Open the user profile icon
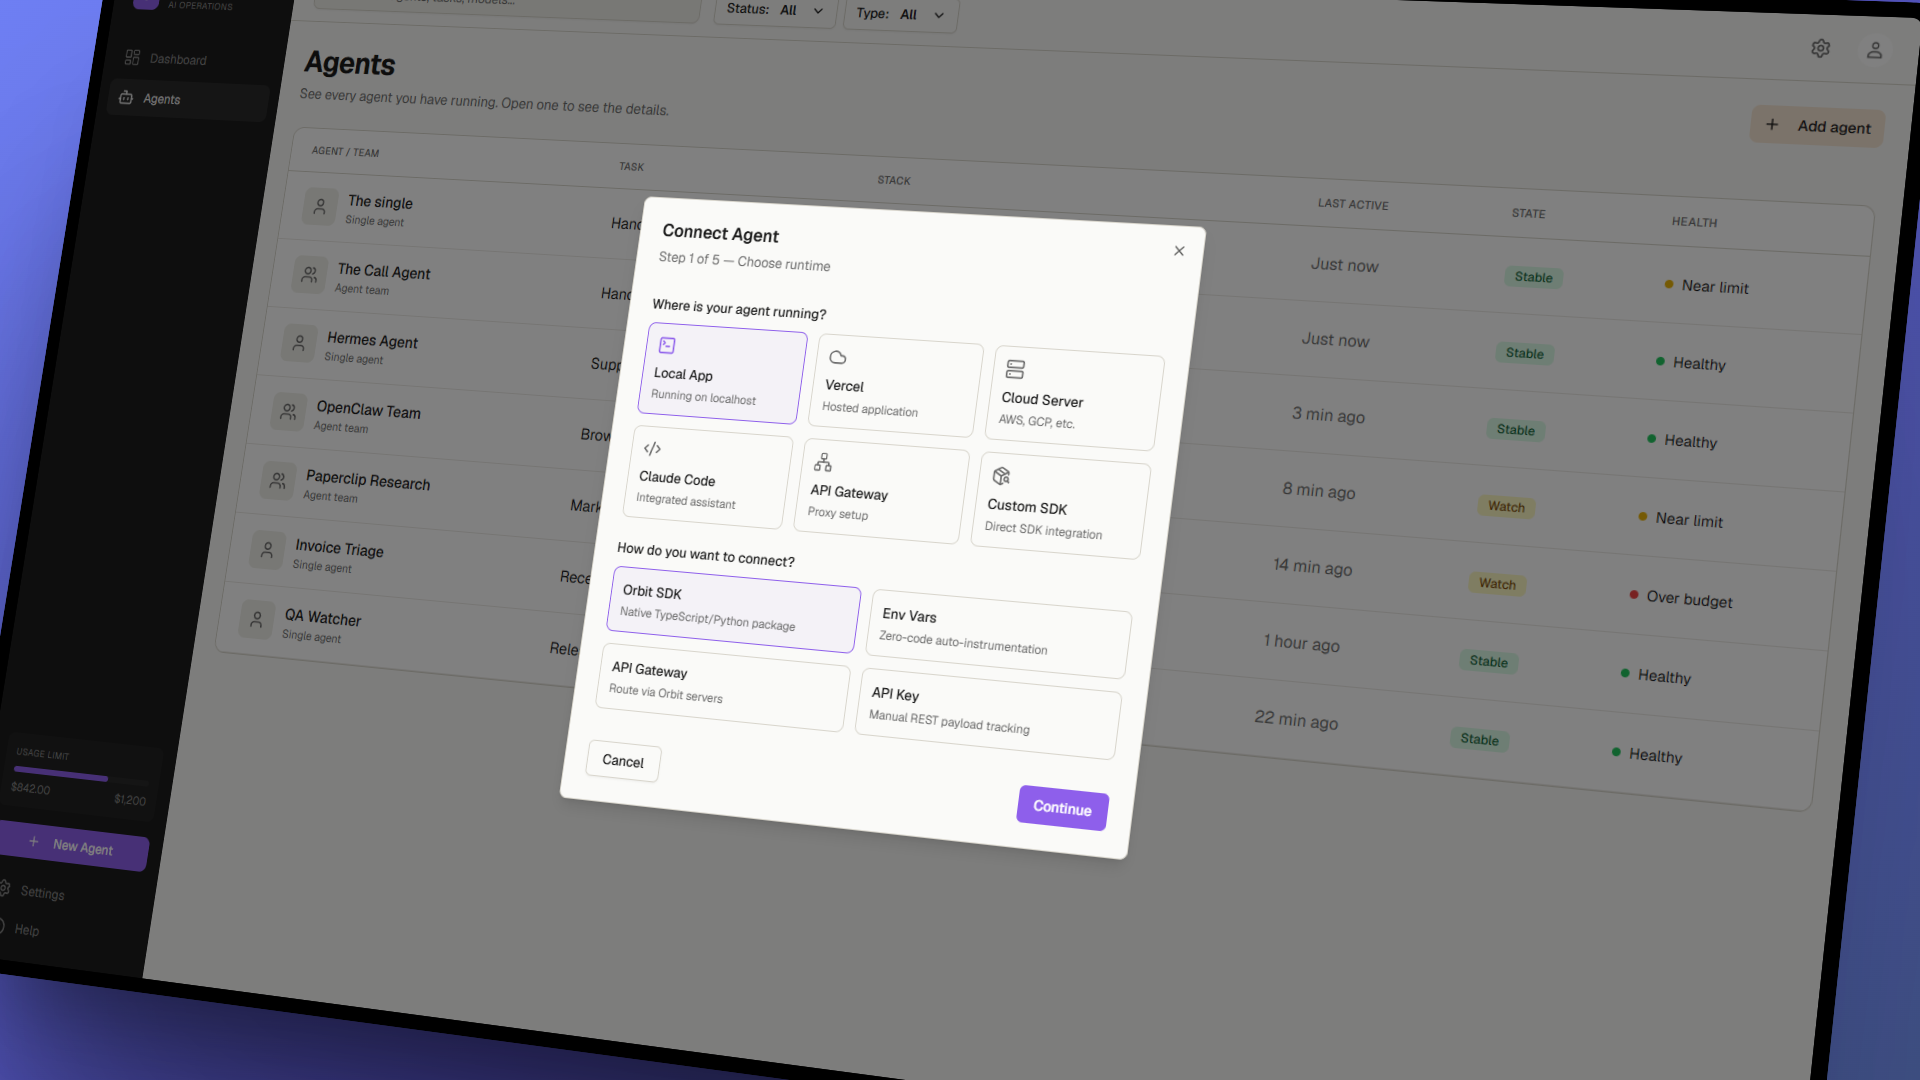 pos(1874,50)
